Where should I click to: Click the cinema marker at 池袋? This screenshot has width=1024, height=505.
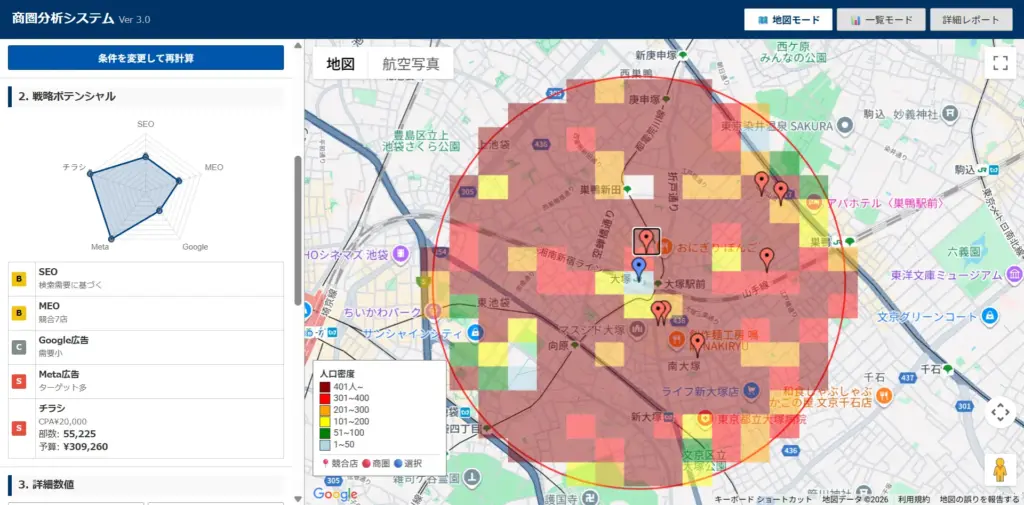pos(402,253)
